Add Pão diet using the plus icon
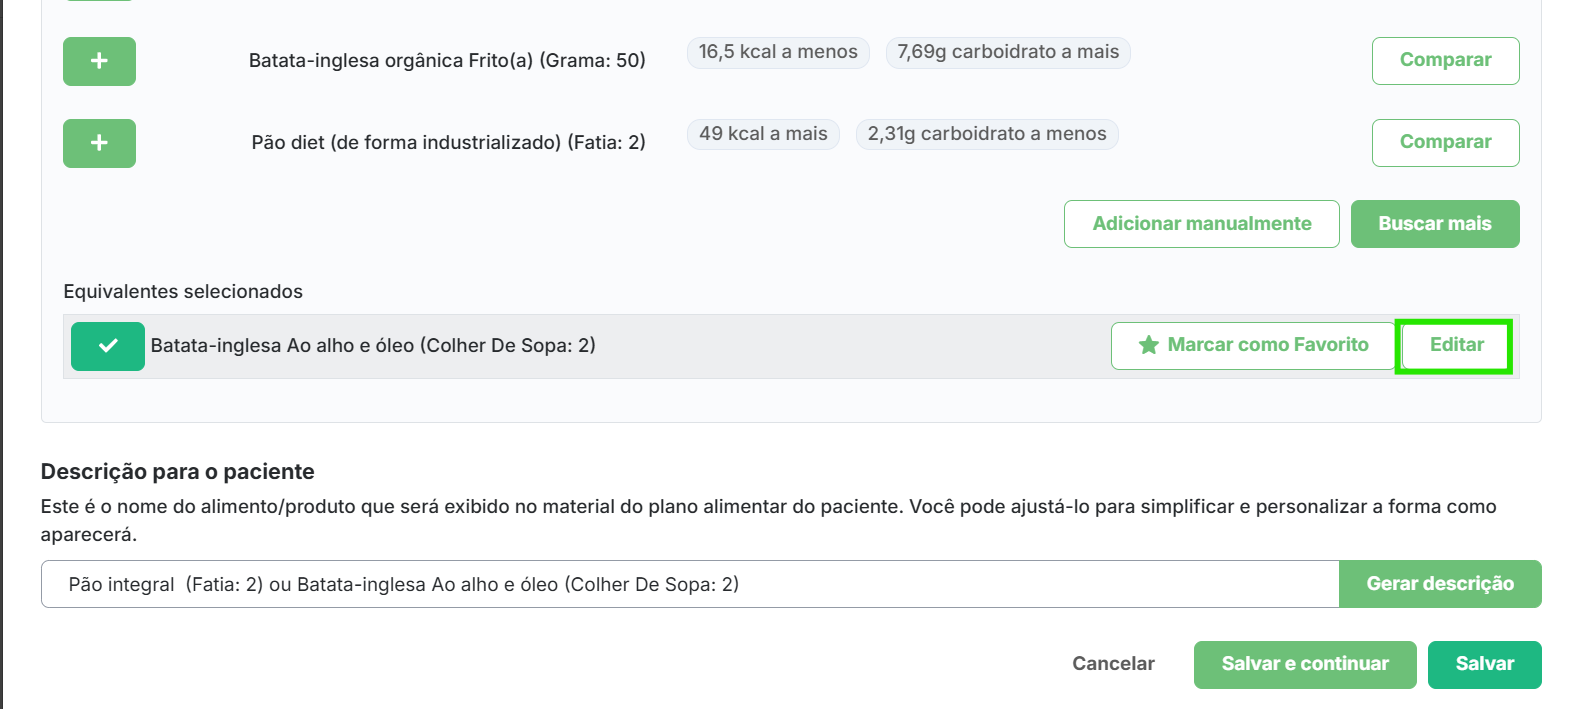 99,143
